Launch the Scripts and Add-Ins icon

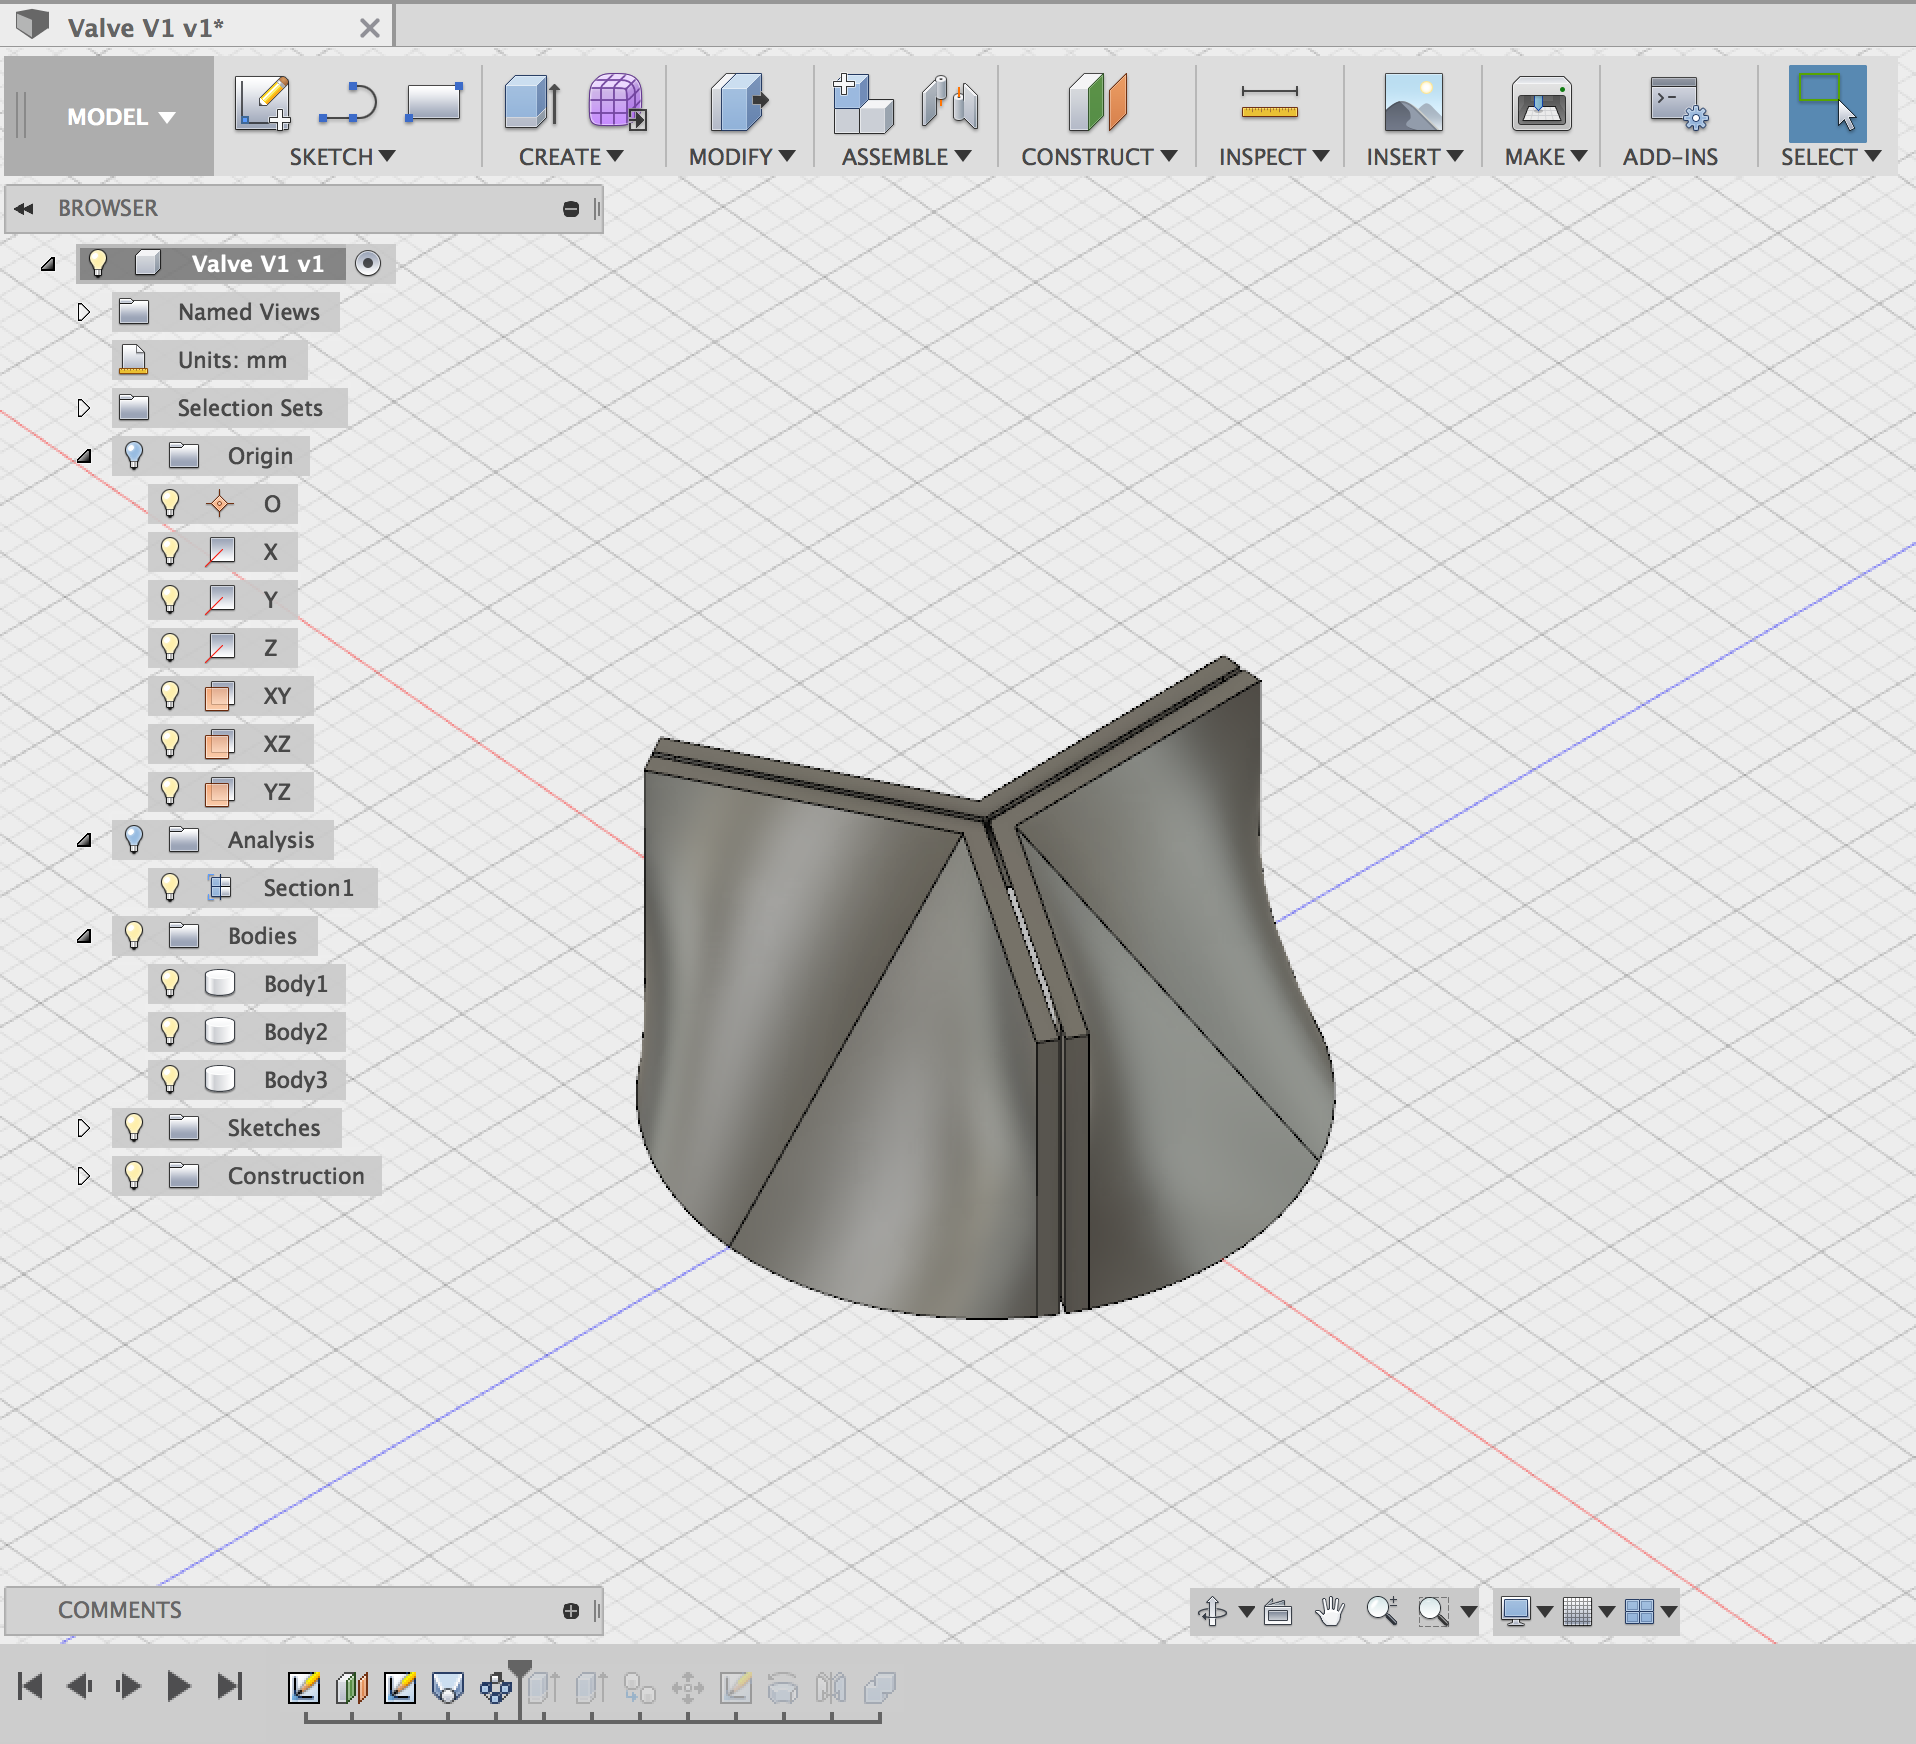coord(1679,104)
